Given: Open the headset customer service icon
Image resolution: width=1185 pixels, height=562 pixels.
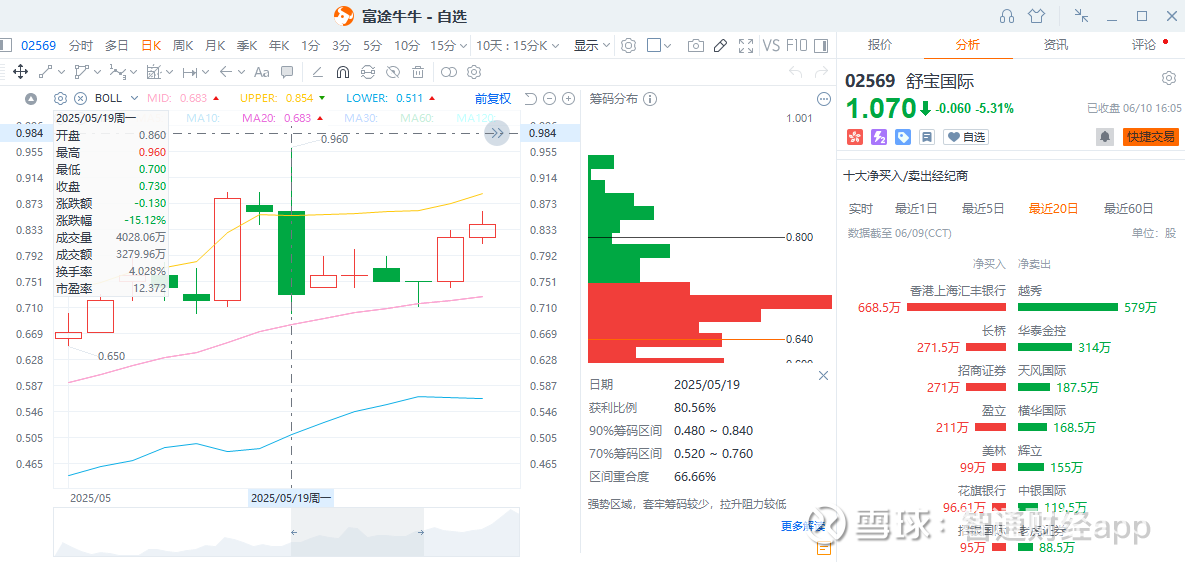Looking at the screenshot, I should pos(1006,16).
